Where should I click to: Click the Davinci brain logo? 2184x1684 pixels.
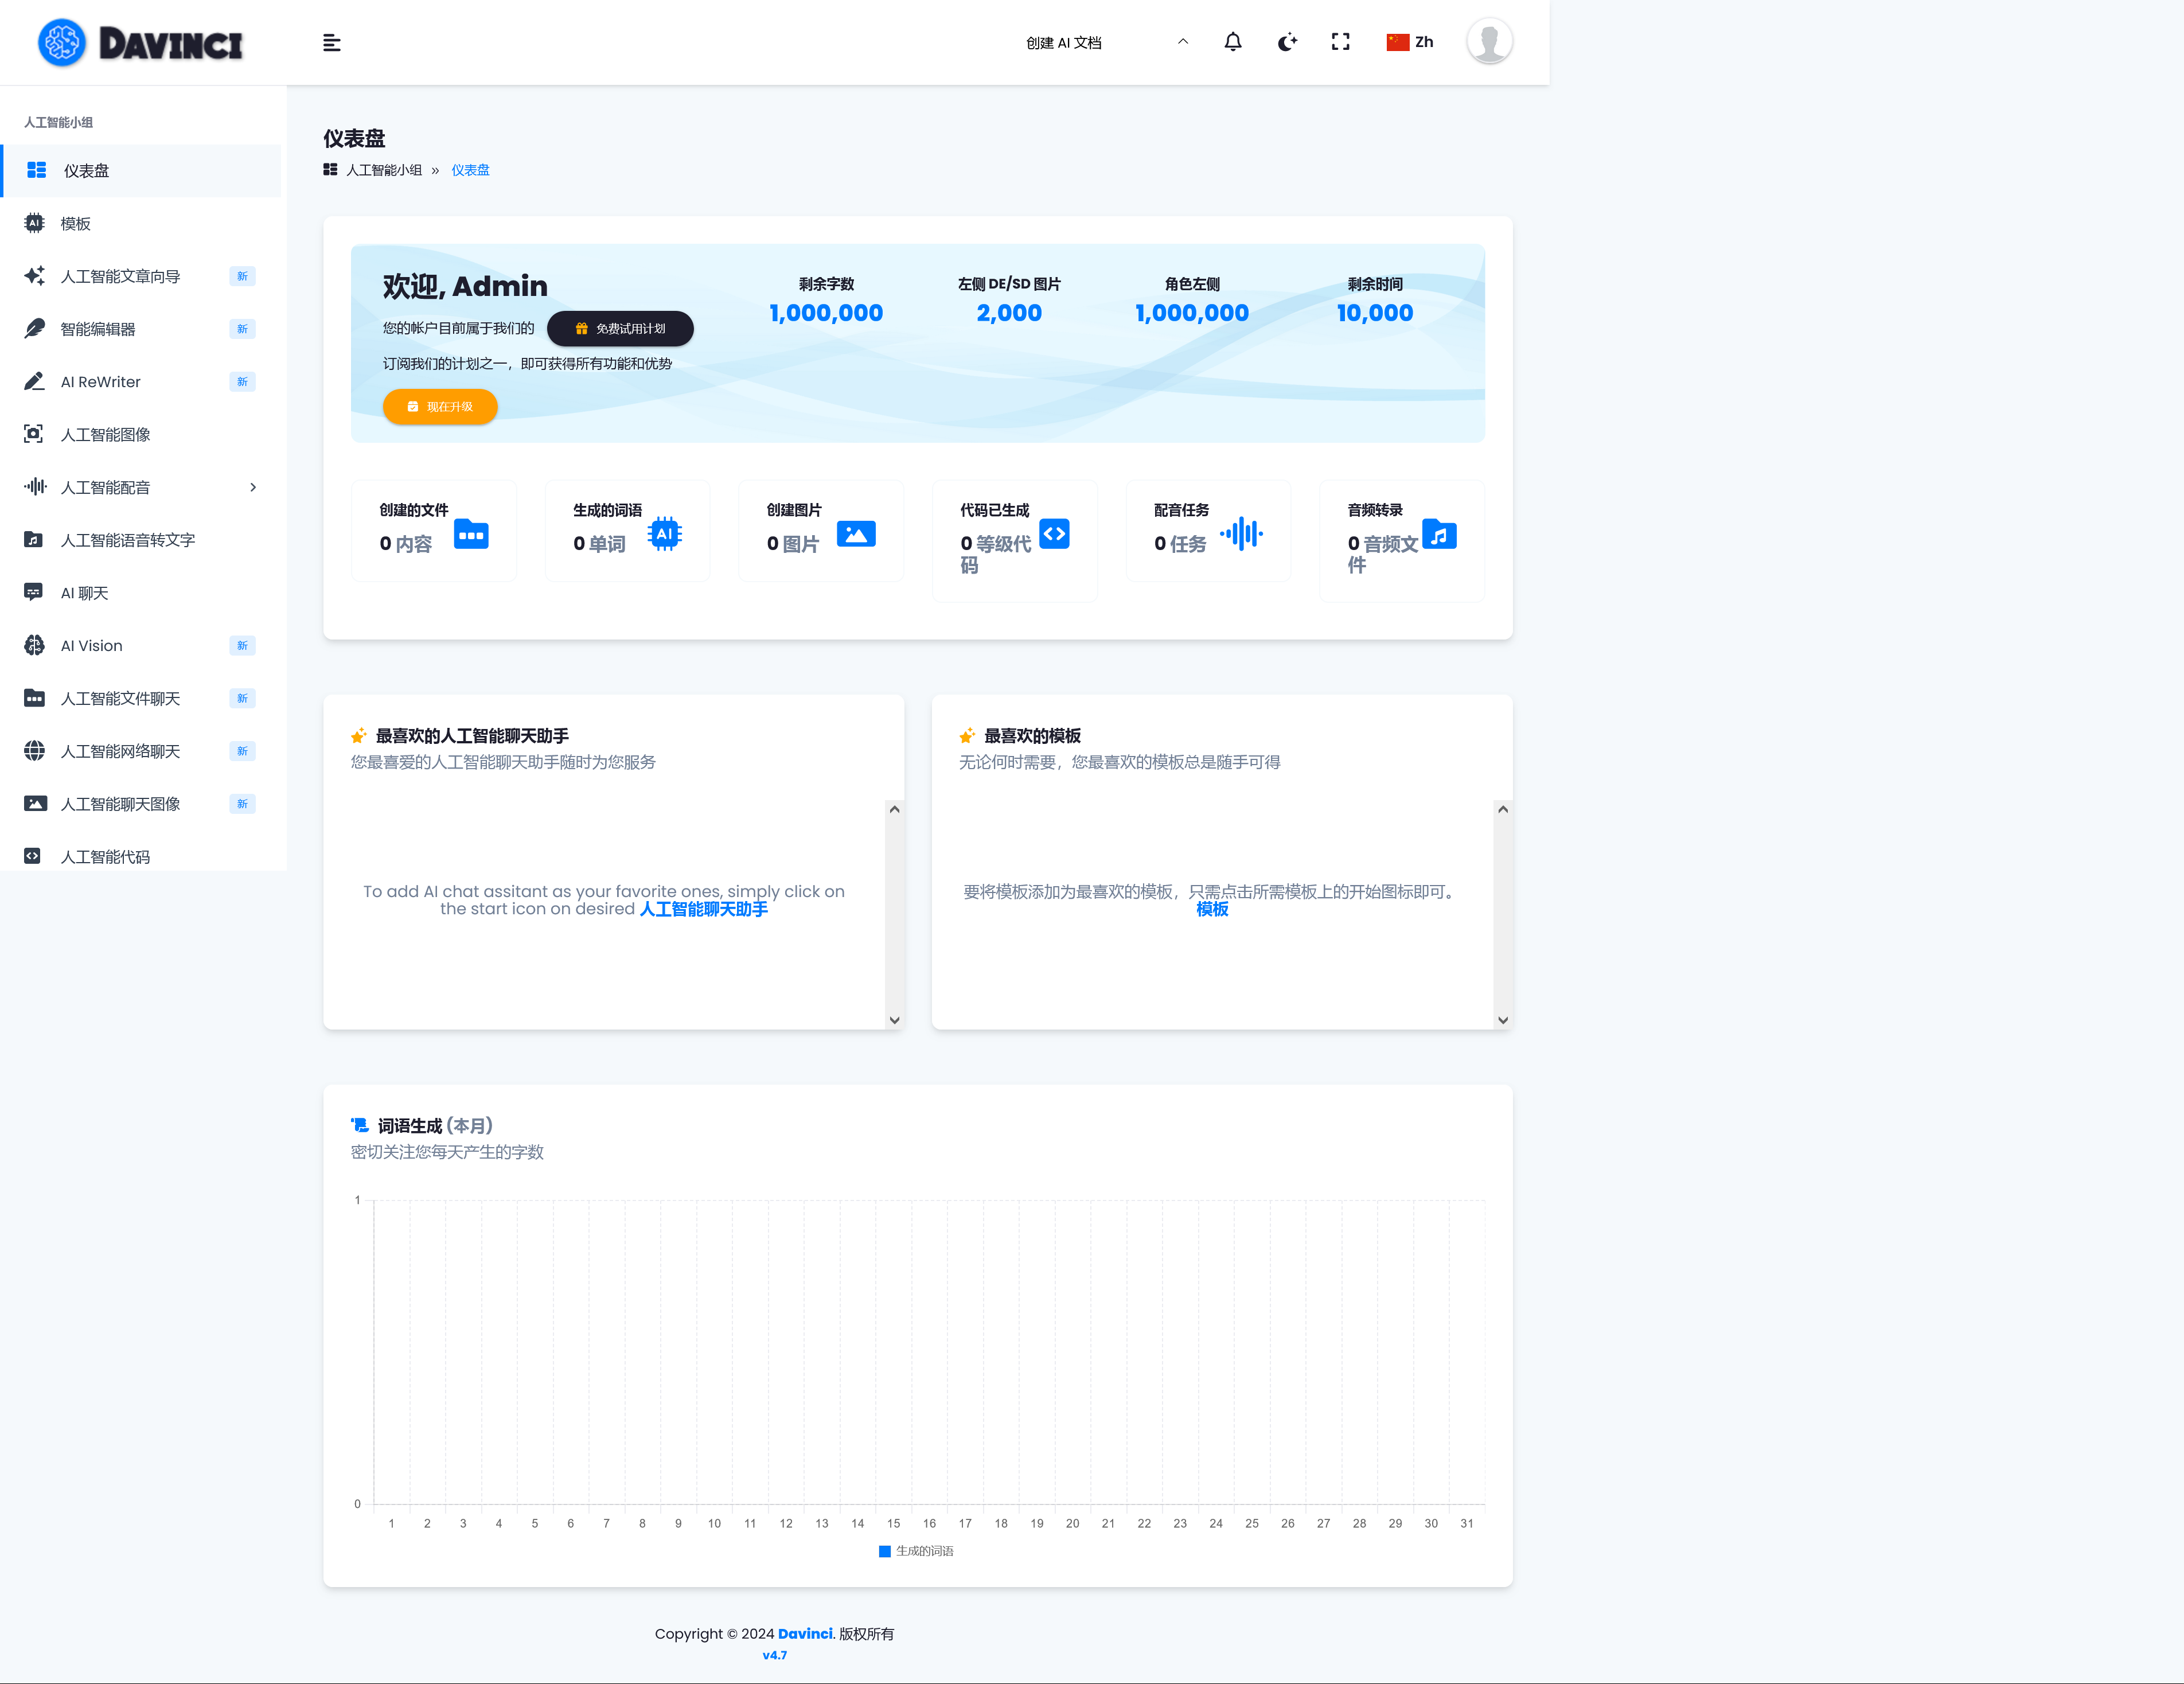click(x=62, y=43)
